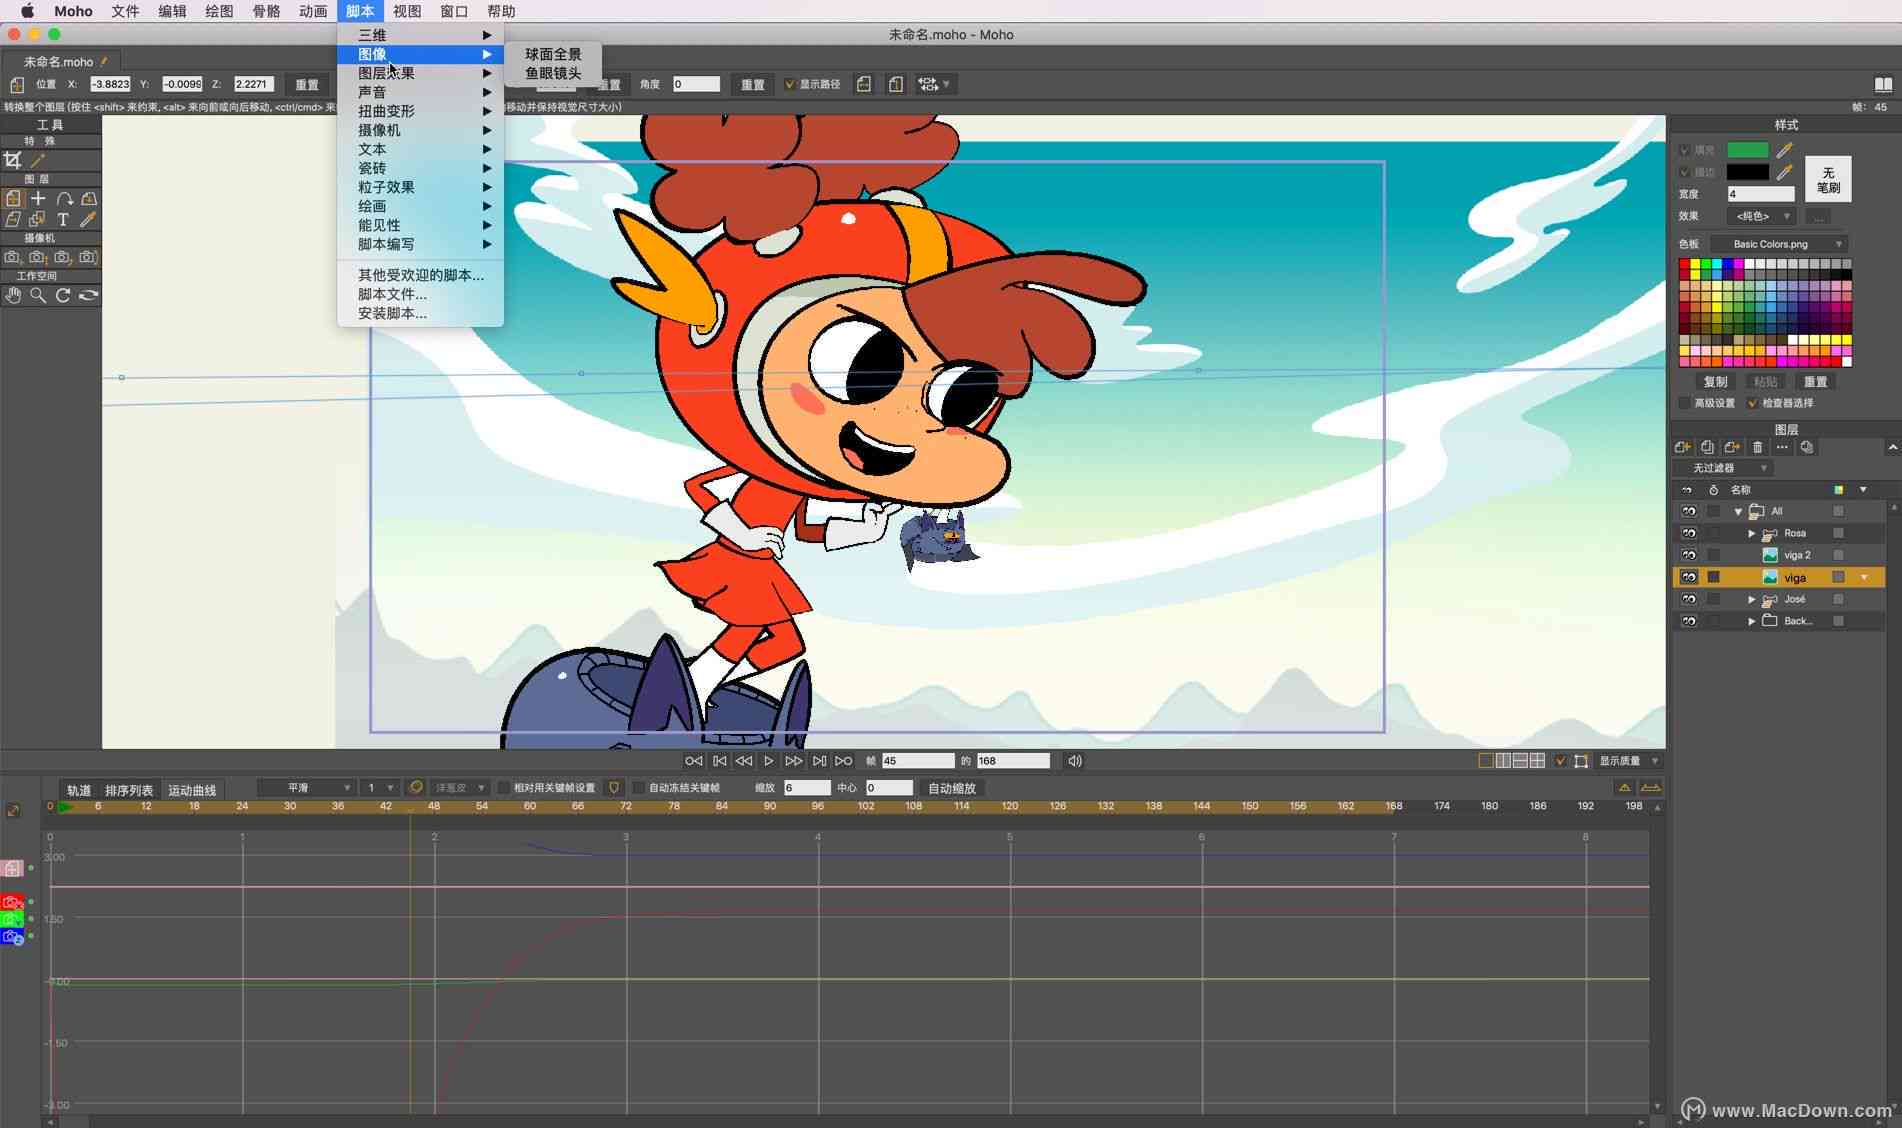
Task: Click the black stroke color swatch
Action: click(1747, 172)
